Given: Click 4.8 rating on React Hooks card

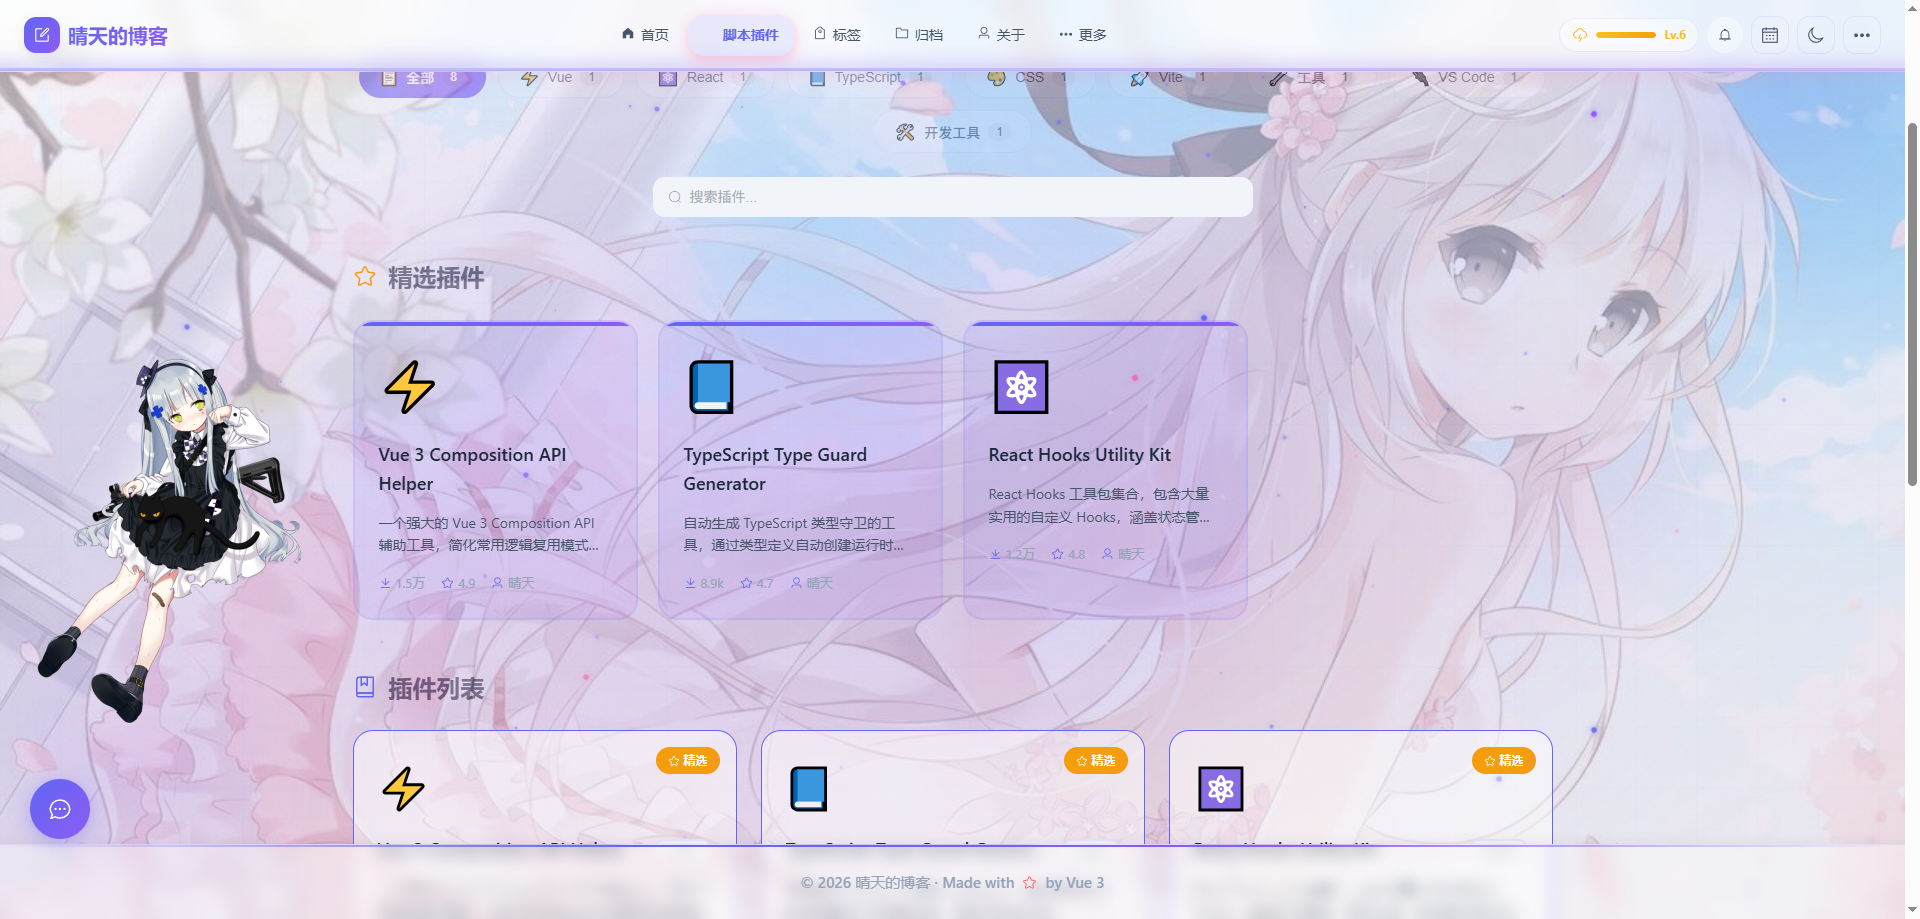Looking at the screenshot, I should point(1068,554).
